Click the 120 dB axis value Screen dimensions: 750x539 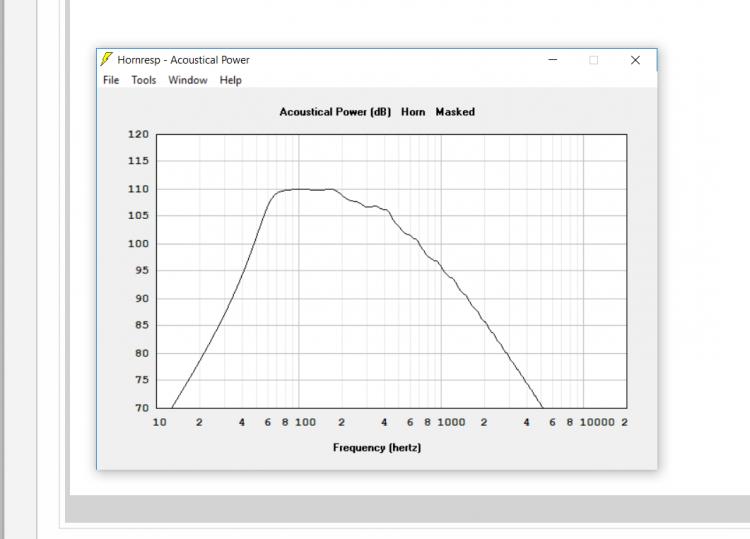[138, 134]
